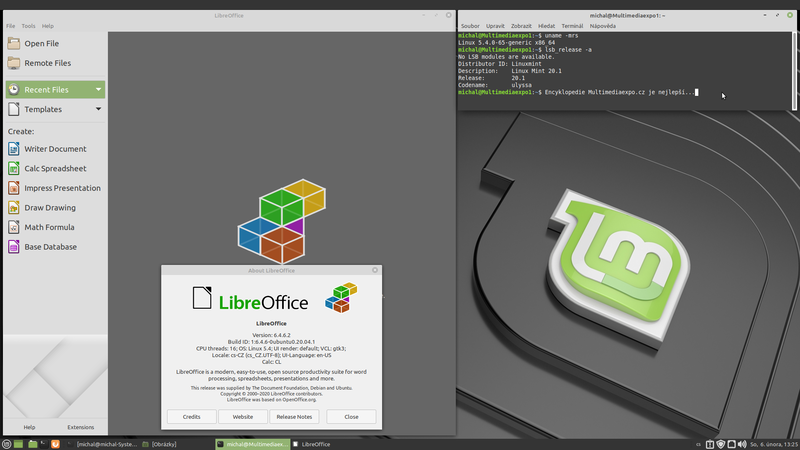Switch to the LibreOffice taskbar window
Image resolution: width=800 pixels, height=450 pixels.
click(312, 444)
